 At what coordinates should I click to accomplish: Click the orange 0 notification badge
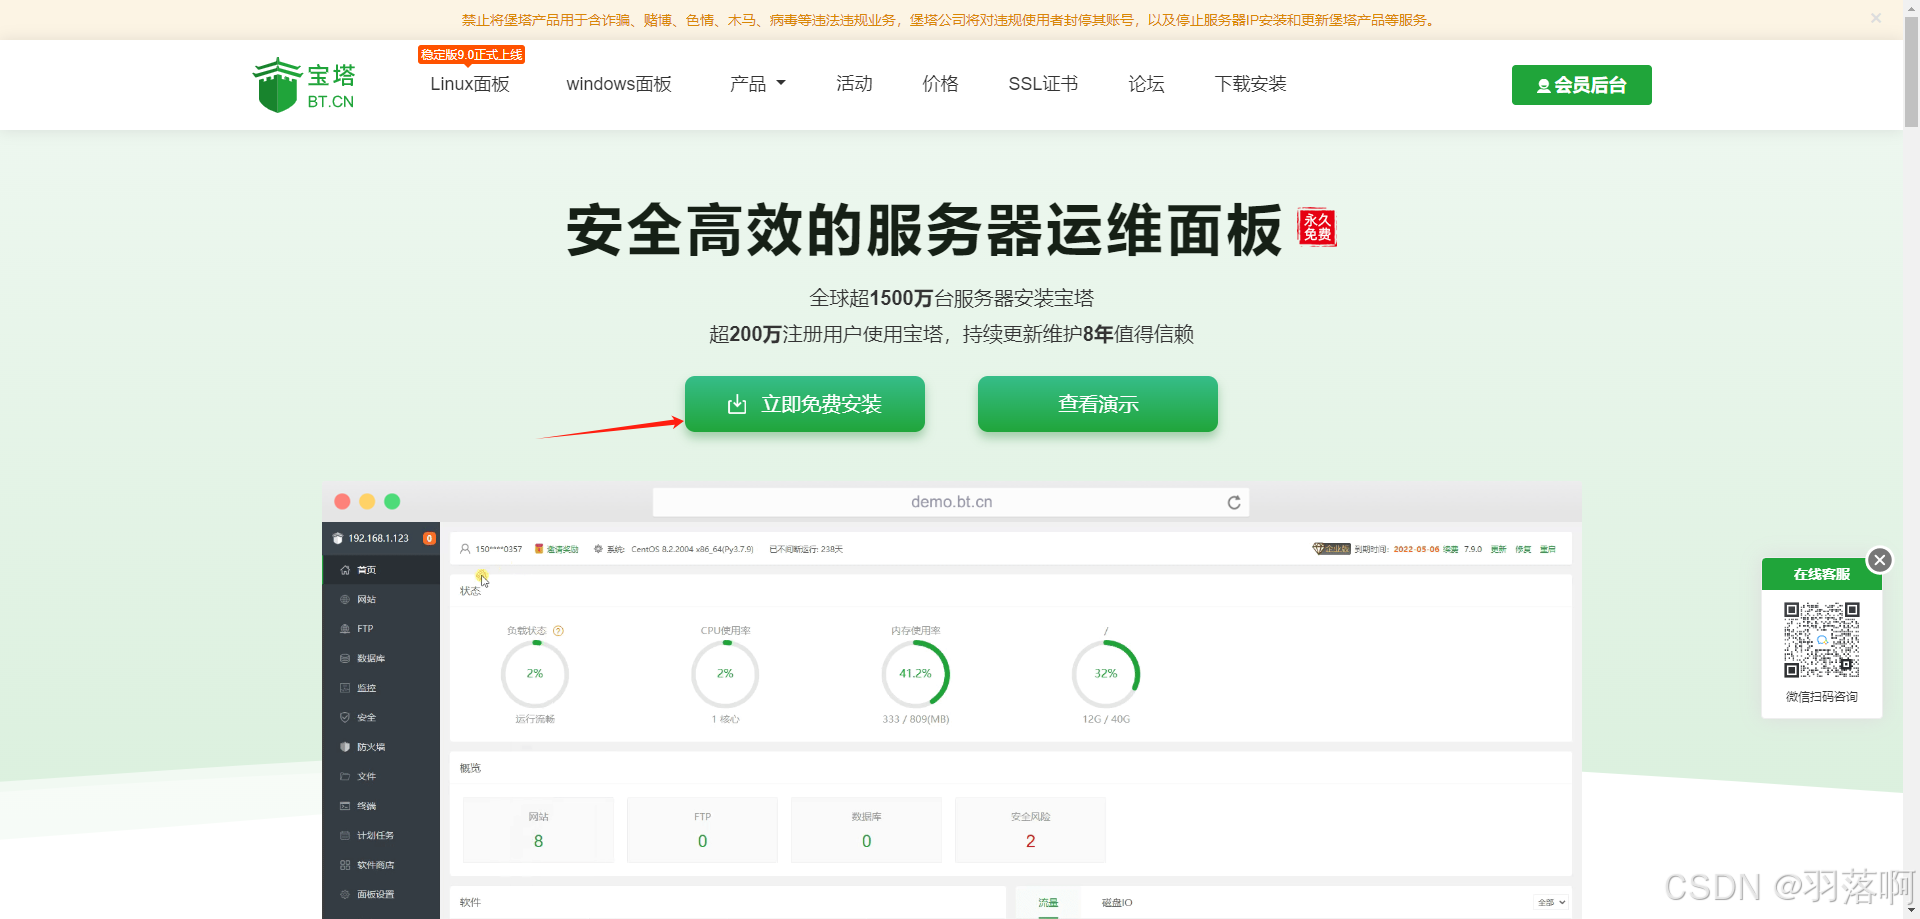429,538
